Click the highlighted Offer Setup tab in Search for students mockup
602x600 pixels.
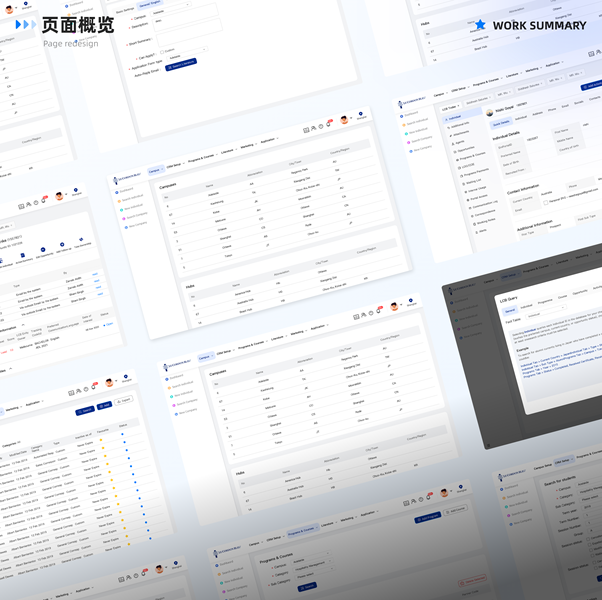point(564,461)
